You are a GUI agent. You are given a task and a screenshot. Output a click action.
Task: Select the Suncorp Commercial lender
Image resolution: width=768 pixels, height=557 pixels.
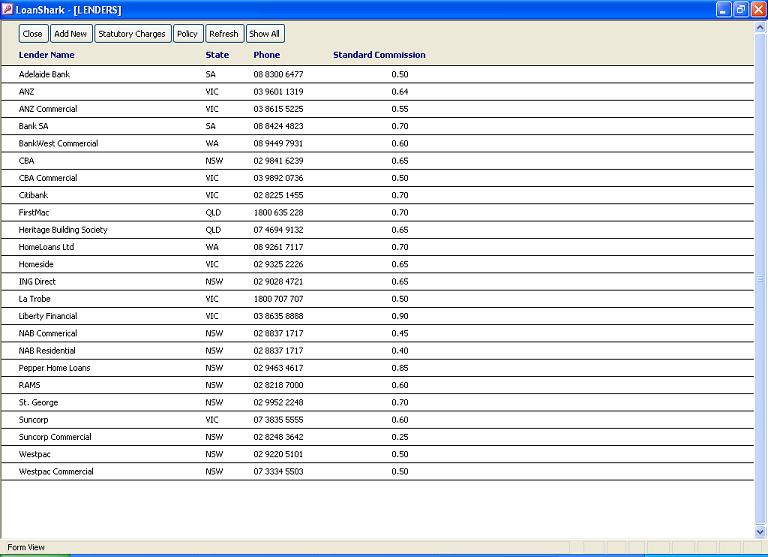click(x=55, y=437)
